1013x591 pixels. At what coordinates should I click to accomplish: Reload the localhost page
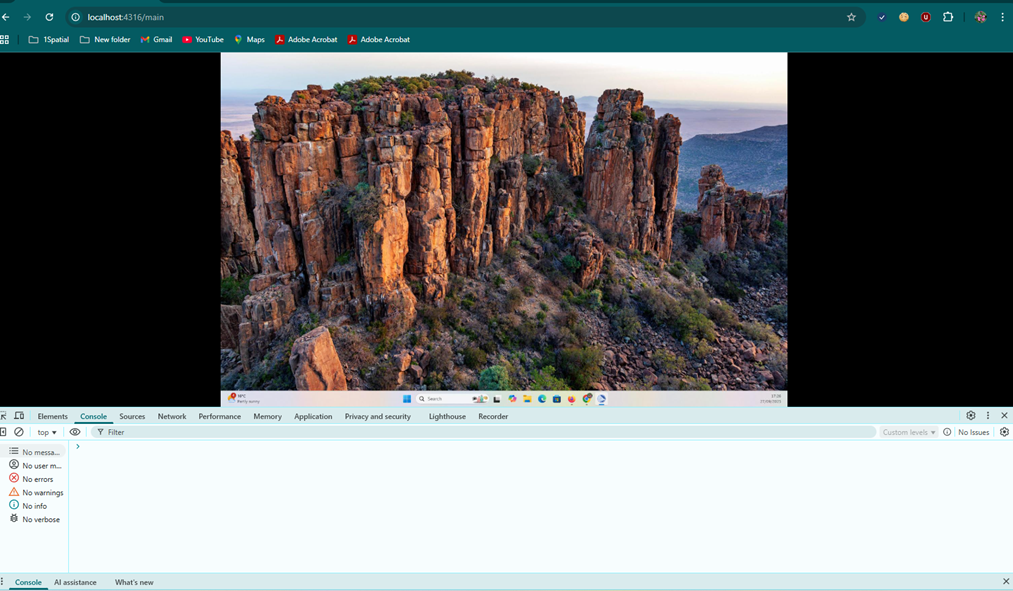tap(49, 17)
